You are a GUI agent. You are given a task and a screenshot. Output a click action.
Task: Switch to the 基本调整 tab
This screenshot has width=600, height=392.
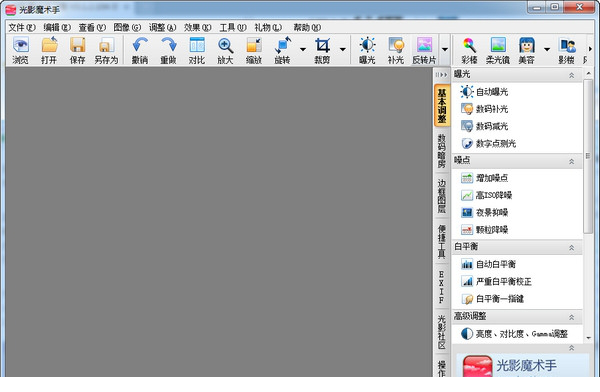pyautogui.click(x=442, y=105)
